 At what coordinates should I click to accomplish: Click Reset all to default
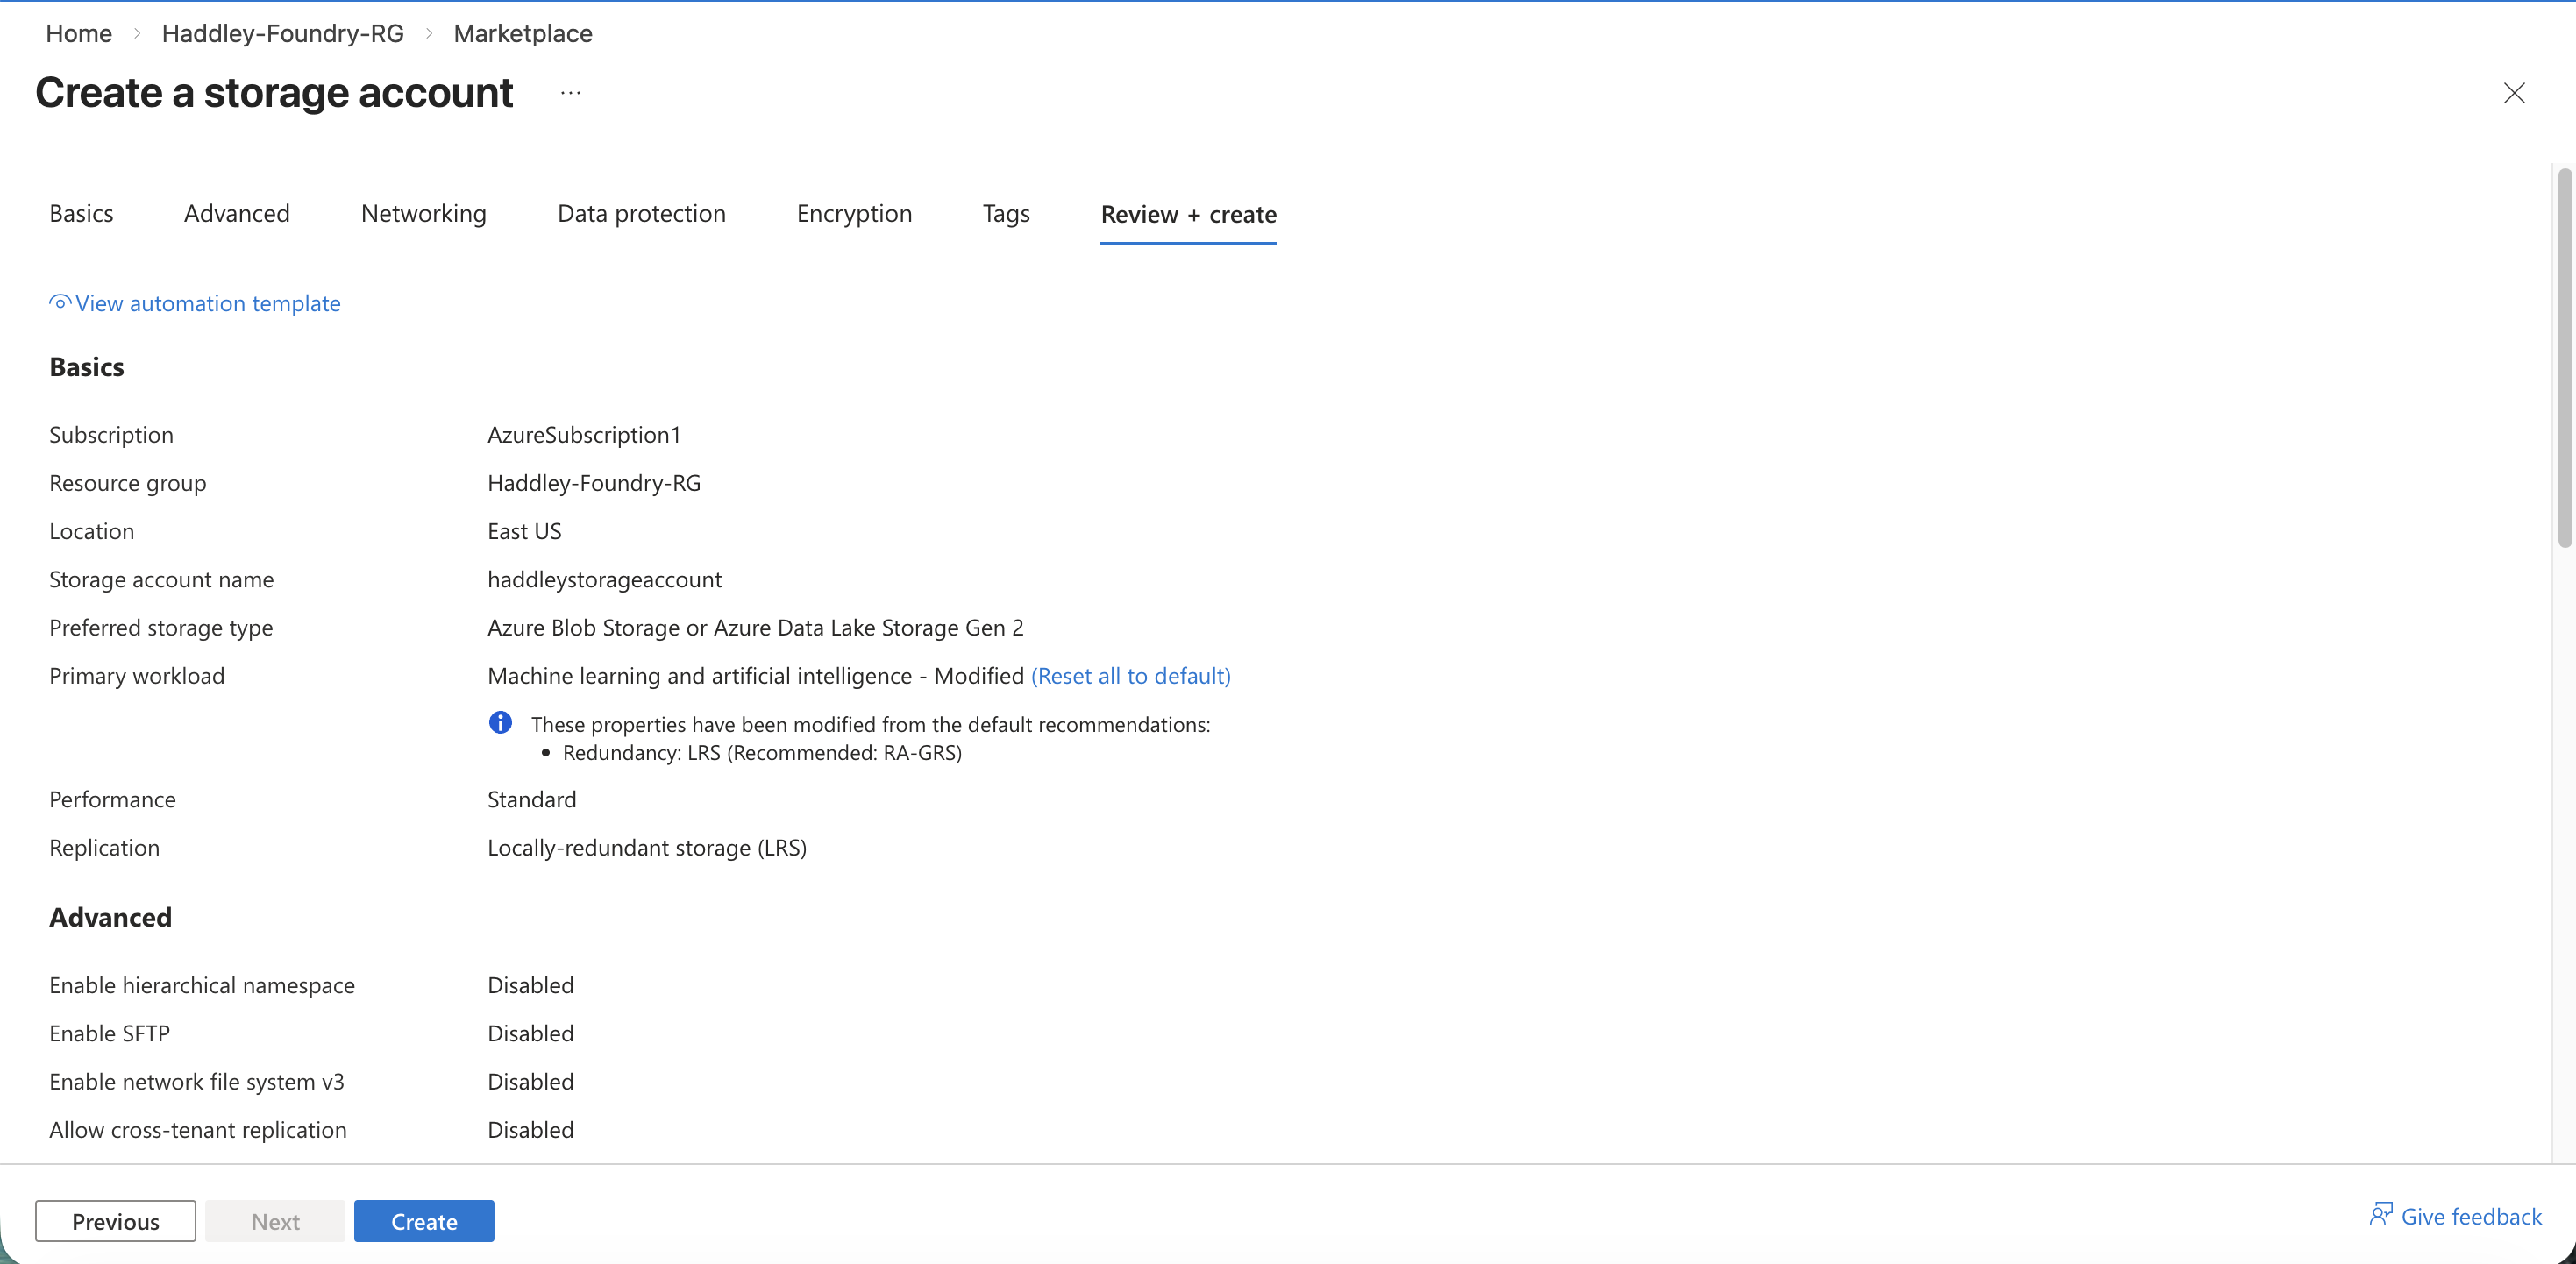pos(1130,675)
